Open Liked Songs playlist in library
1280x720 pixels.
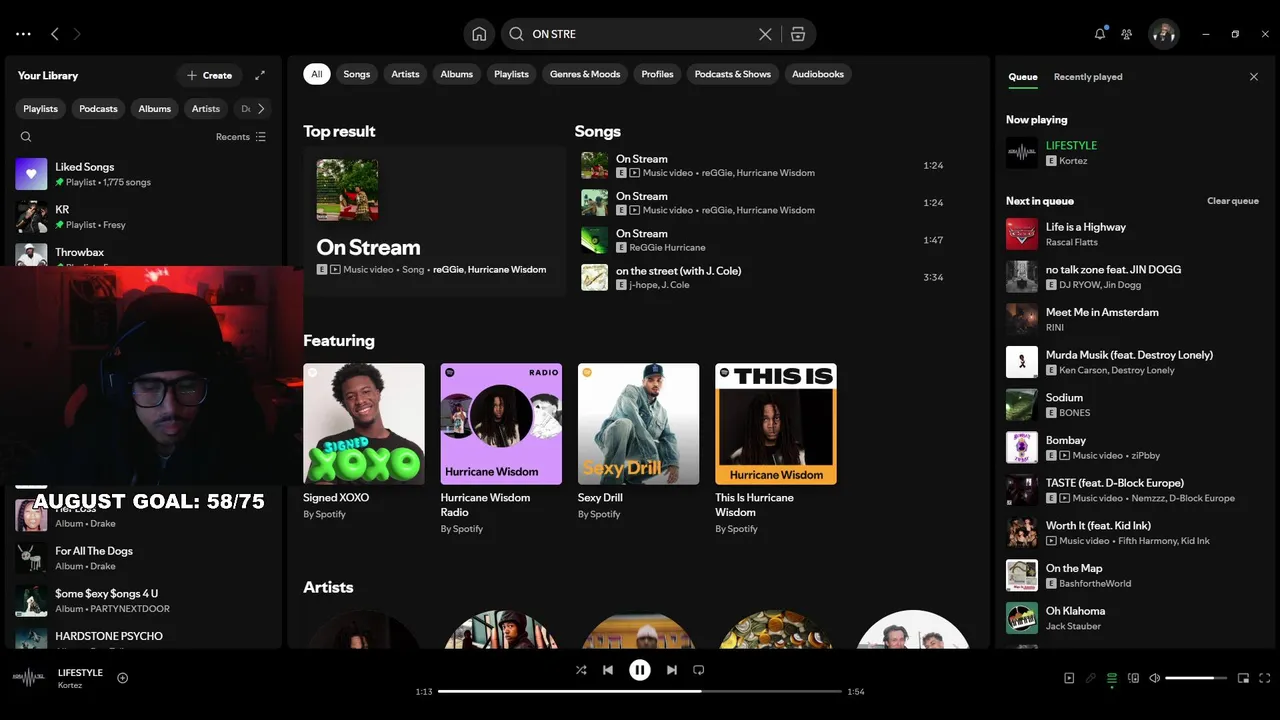(x=144, y=174)
